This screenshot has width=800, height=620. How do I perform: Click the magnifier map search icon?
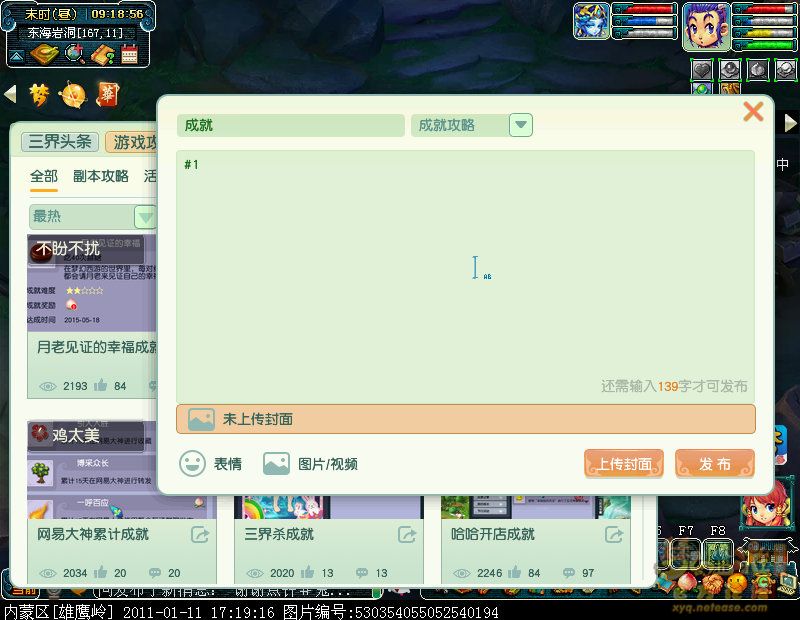pyautogui.click(x=74, y=54)
